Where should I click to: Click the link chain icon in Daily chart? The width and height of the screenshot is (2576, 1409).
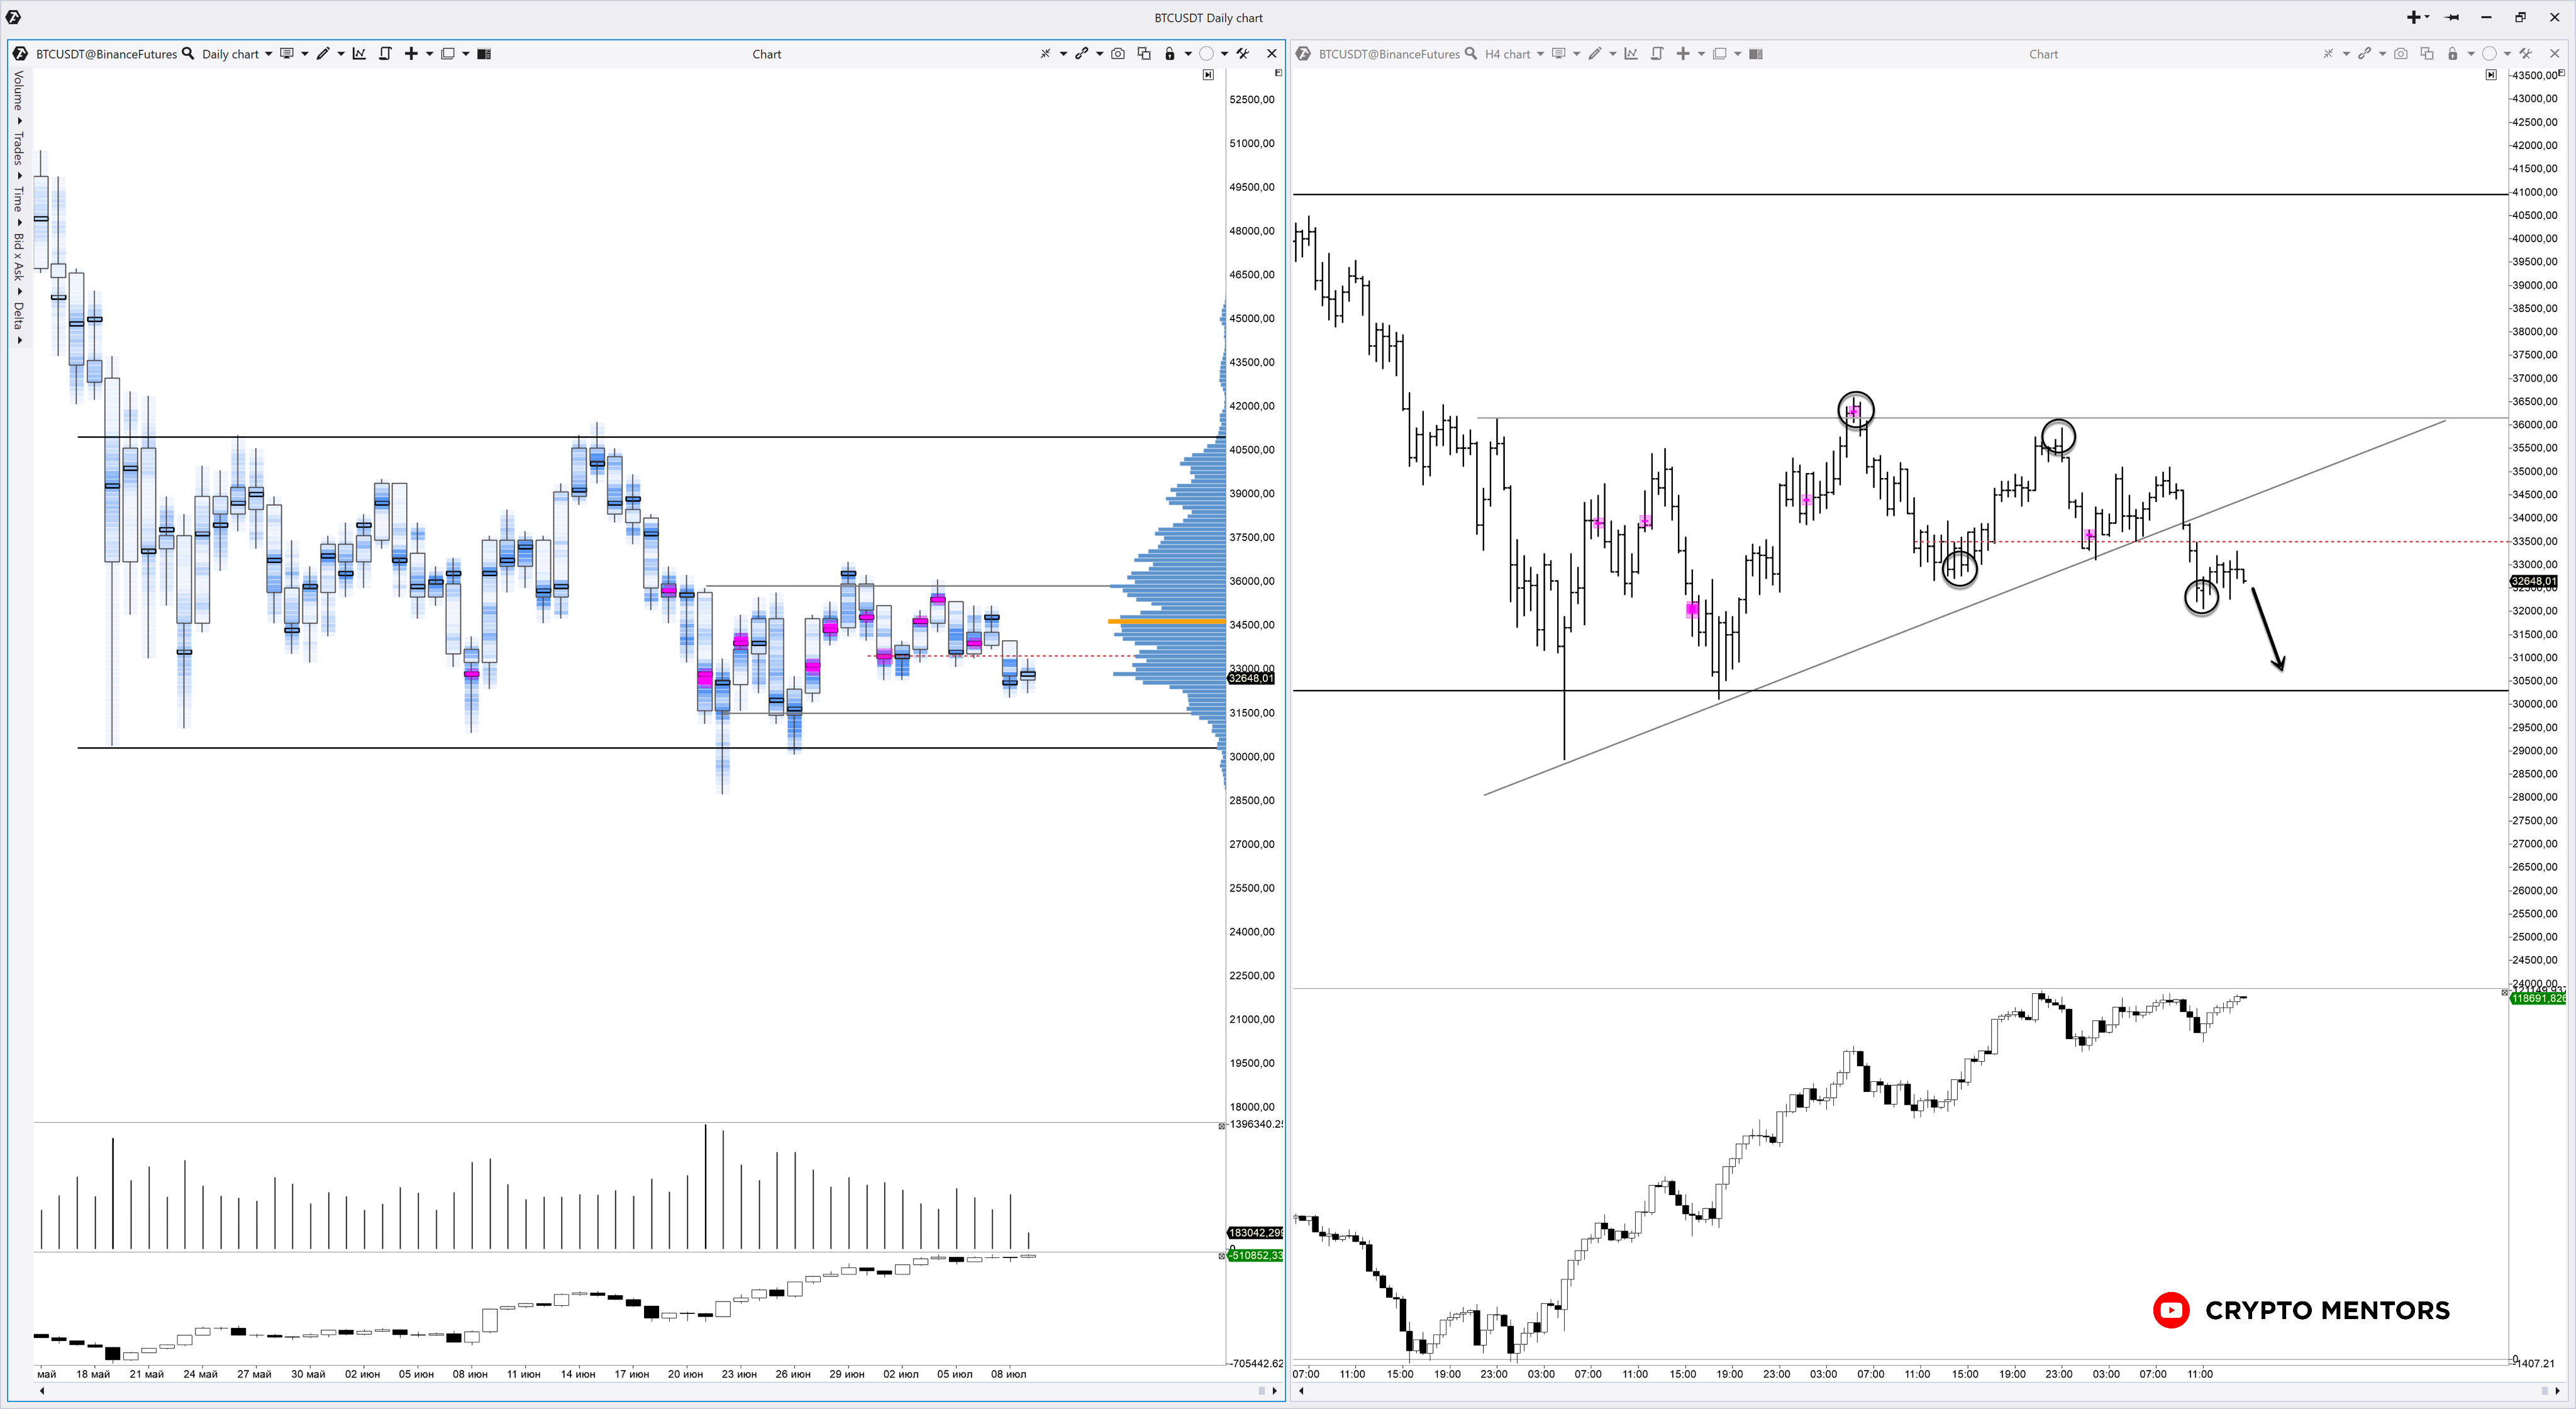pyautogui.click(x=1081, y=54)
